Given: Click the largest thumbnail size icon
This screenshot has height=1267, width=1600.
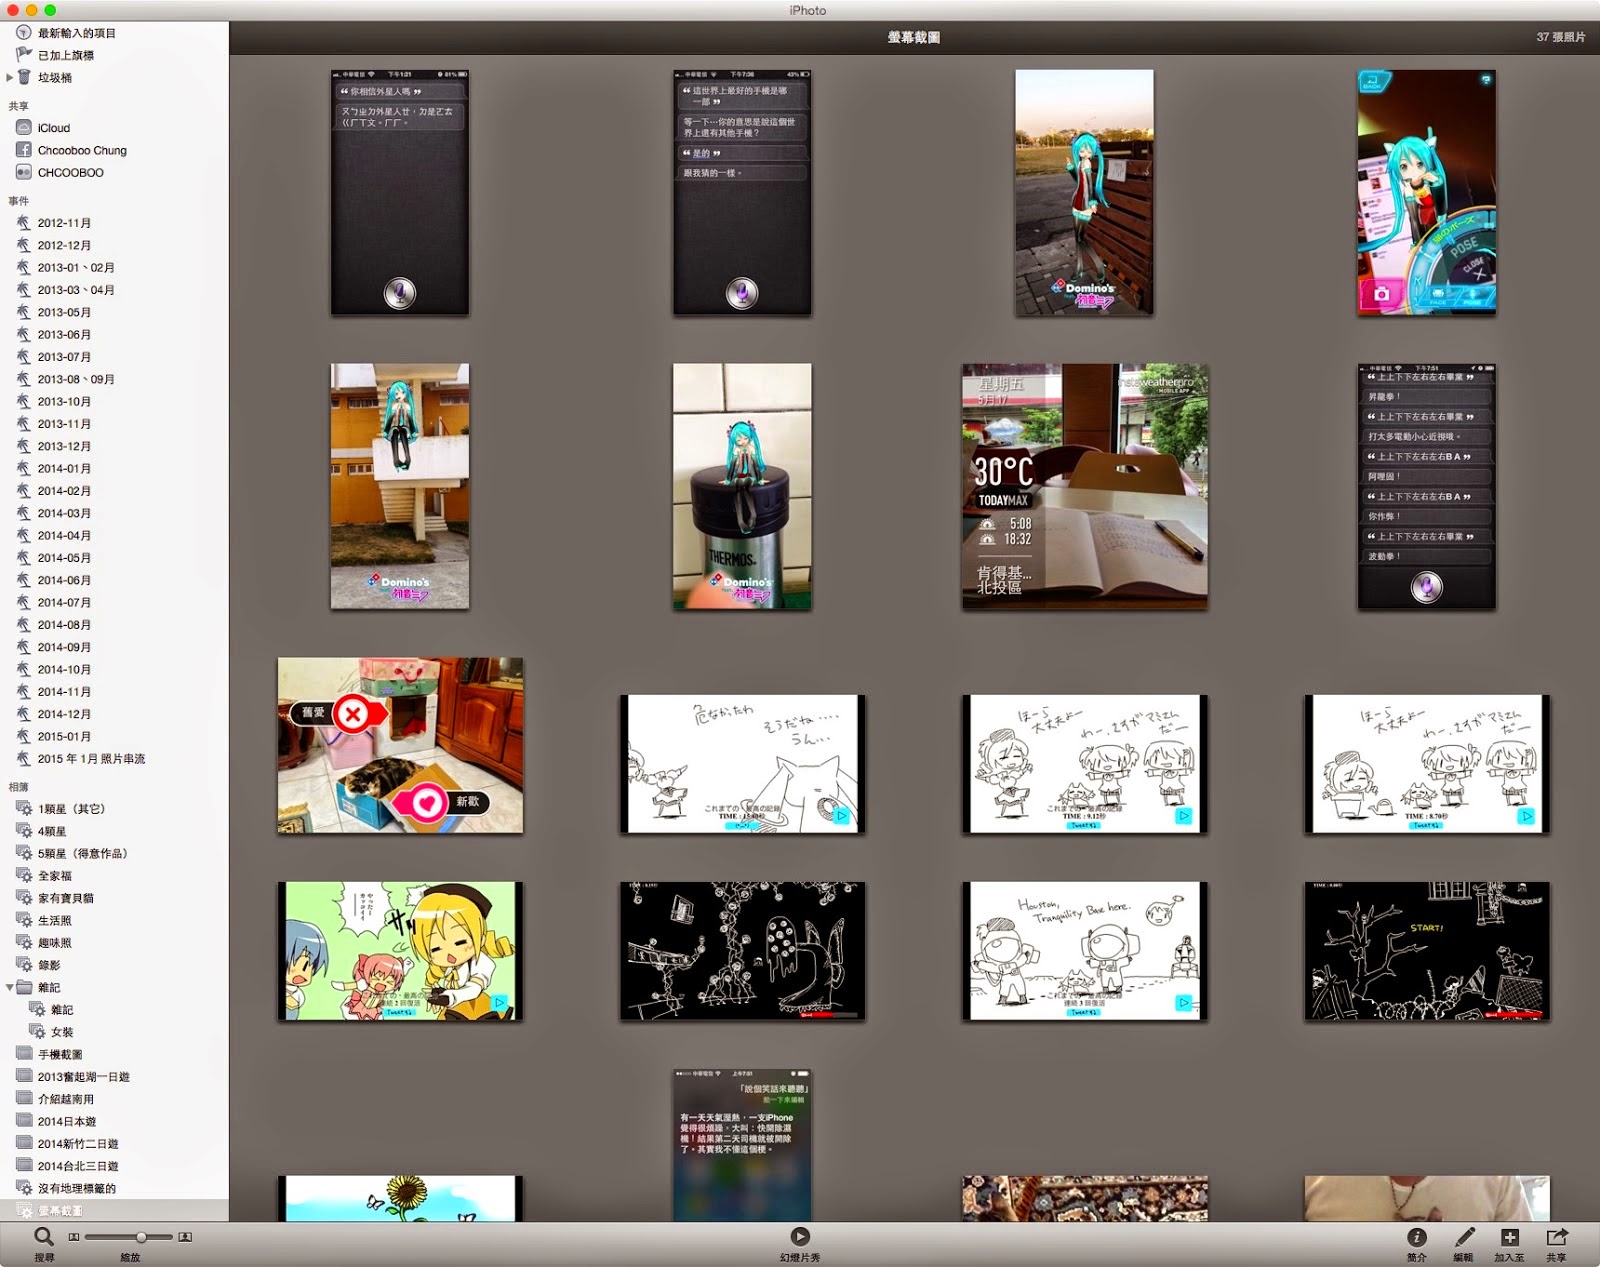Looking at the screenshot, I should click(x=185, y=1237).
